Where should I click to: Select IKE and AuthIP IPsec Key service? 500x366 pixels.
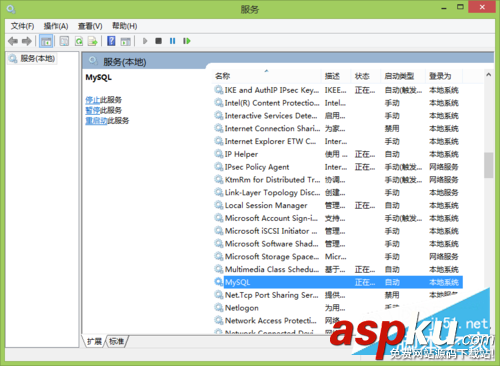(338, 90)
